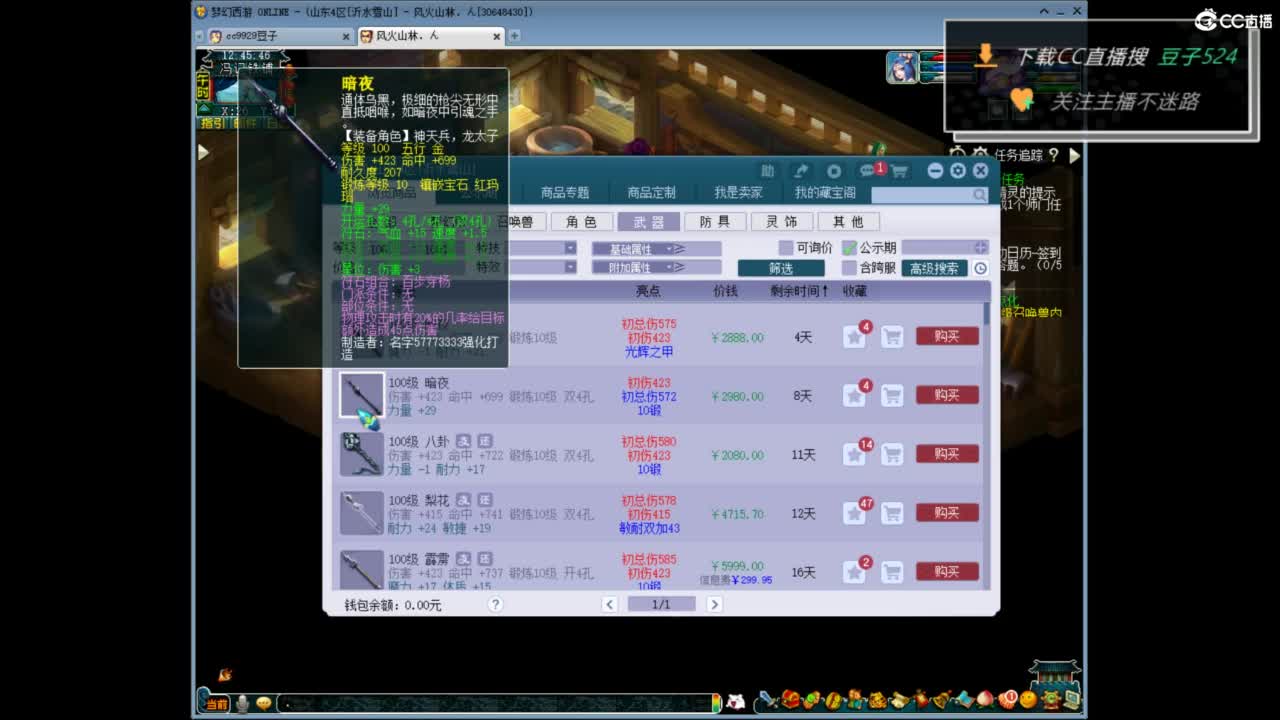1280x720 pixels.
Task: Add 暗夜 weapon to shopping cart
Action: point(892,396)
